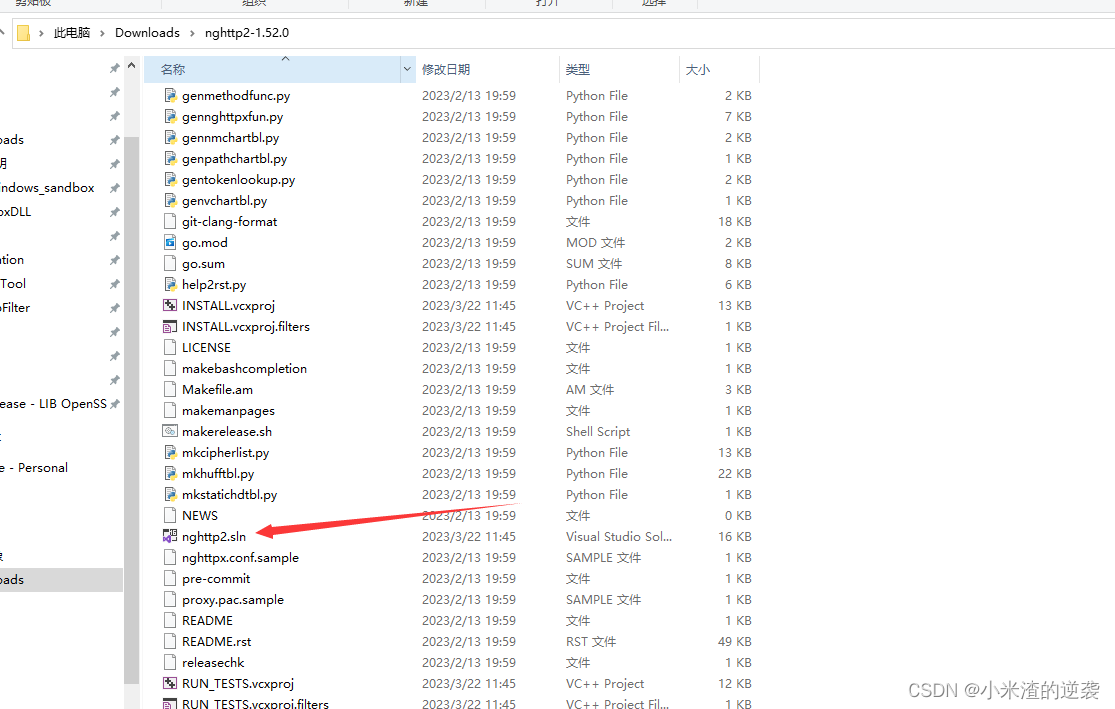Select the nghttp2.sln Visual Studio solution icon
This screenshot has width=1115, height=709.
(x=170, y=536)
